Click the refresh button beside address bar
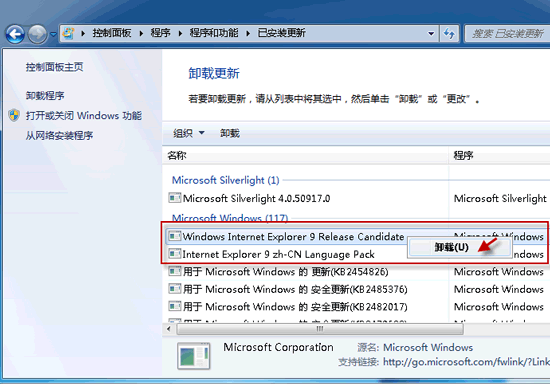The width and height of the screenshot is (550, 384). point(449,34)
